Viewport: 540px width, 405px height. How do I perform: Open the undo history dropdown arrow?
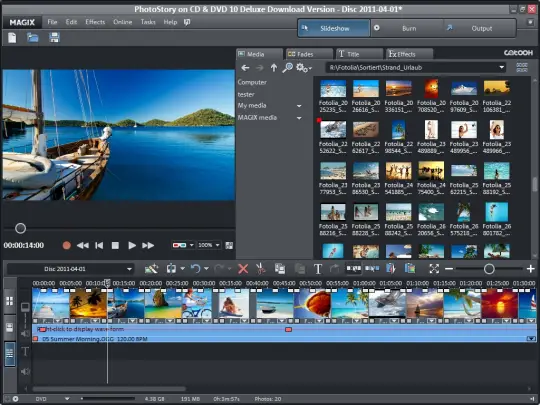[x=206, y=269]
